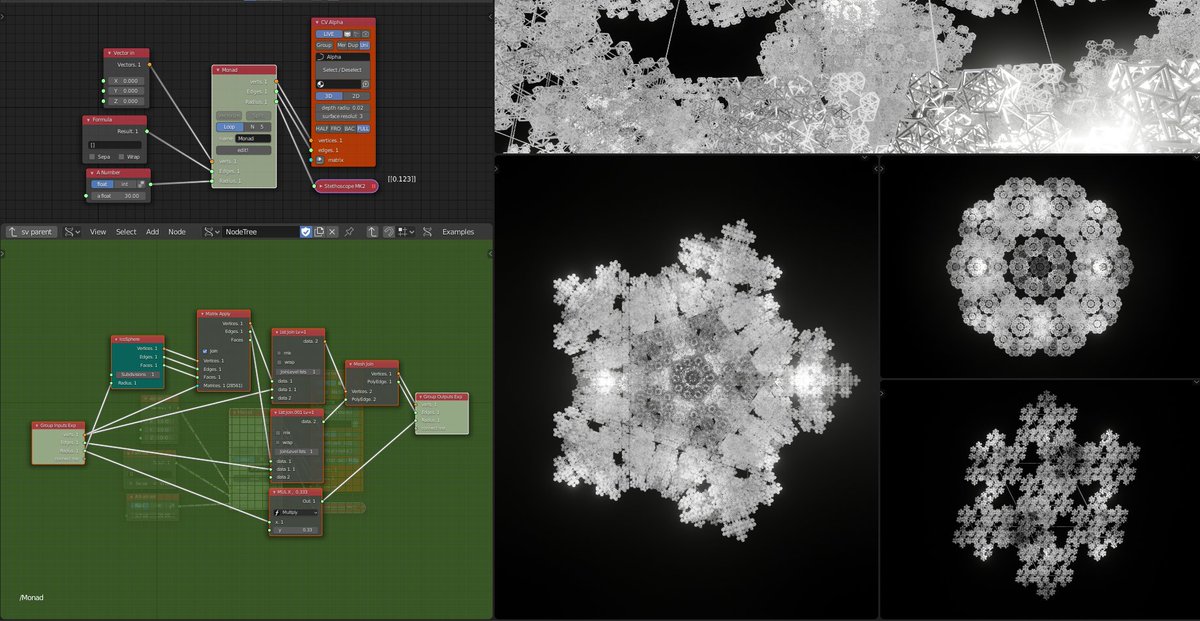The image size is (1200, 621).
Task: Open the Add menu in node editor
Action: (x=152, y=231)
